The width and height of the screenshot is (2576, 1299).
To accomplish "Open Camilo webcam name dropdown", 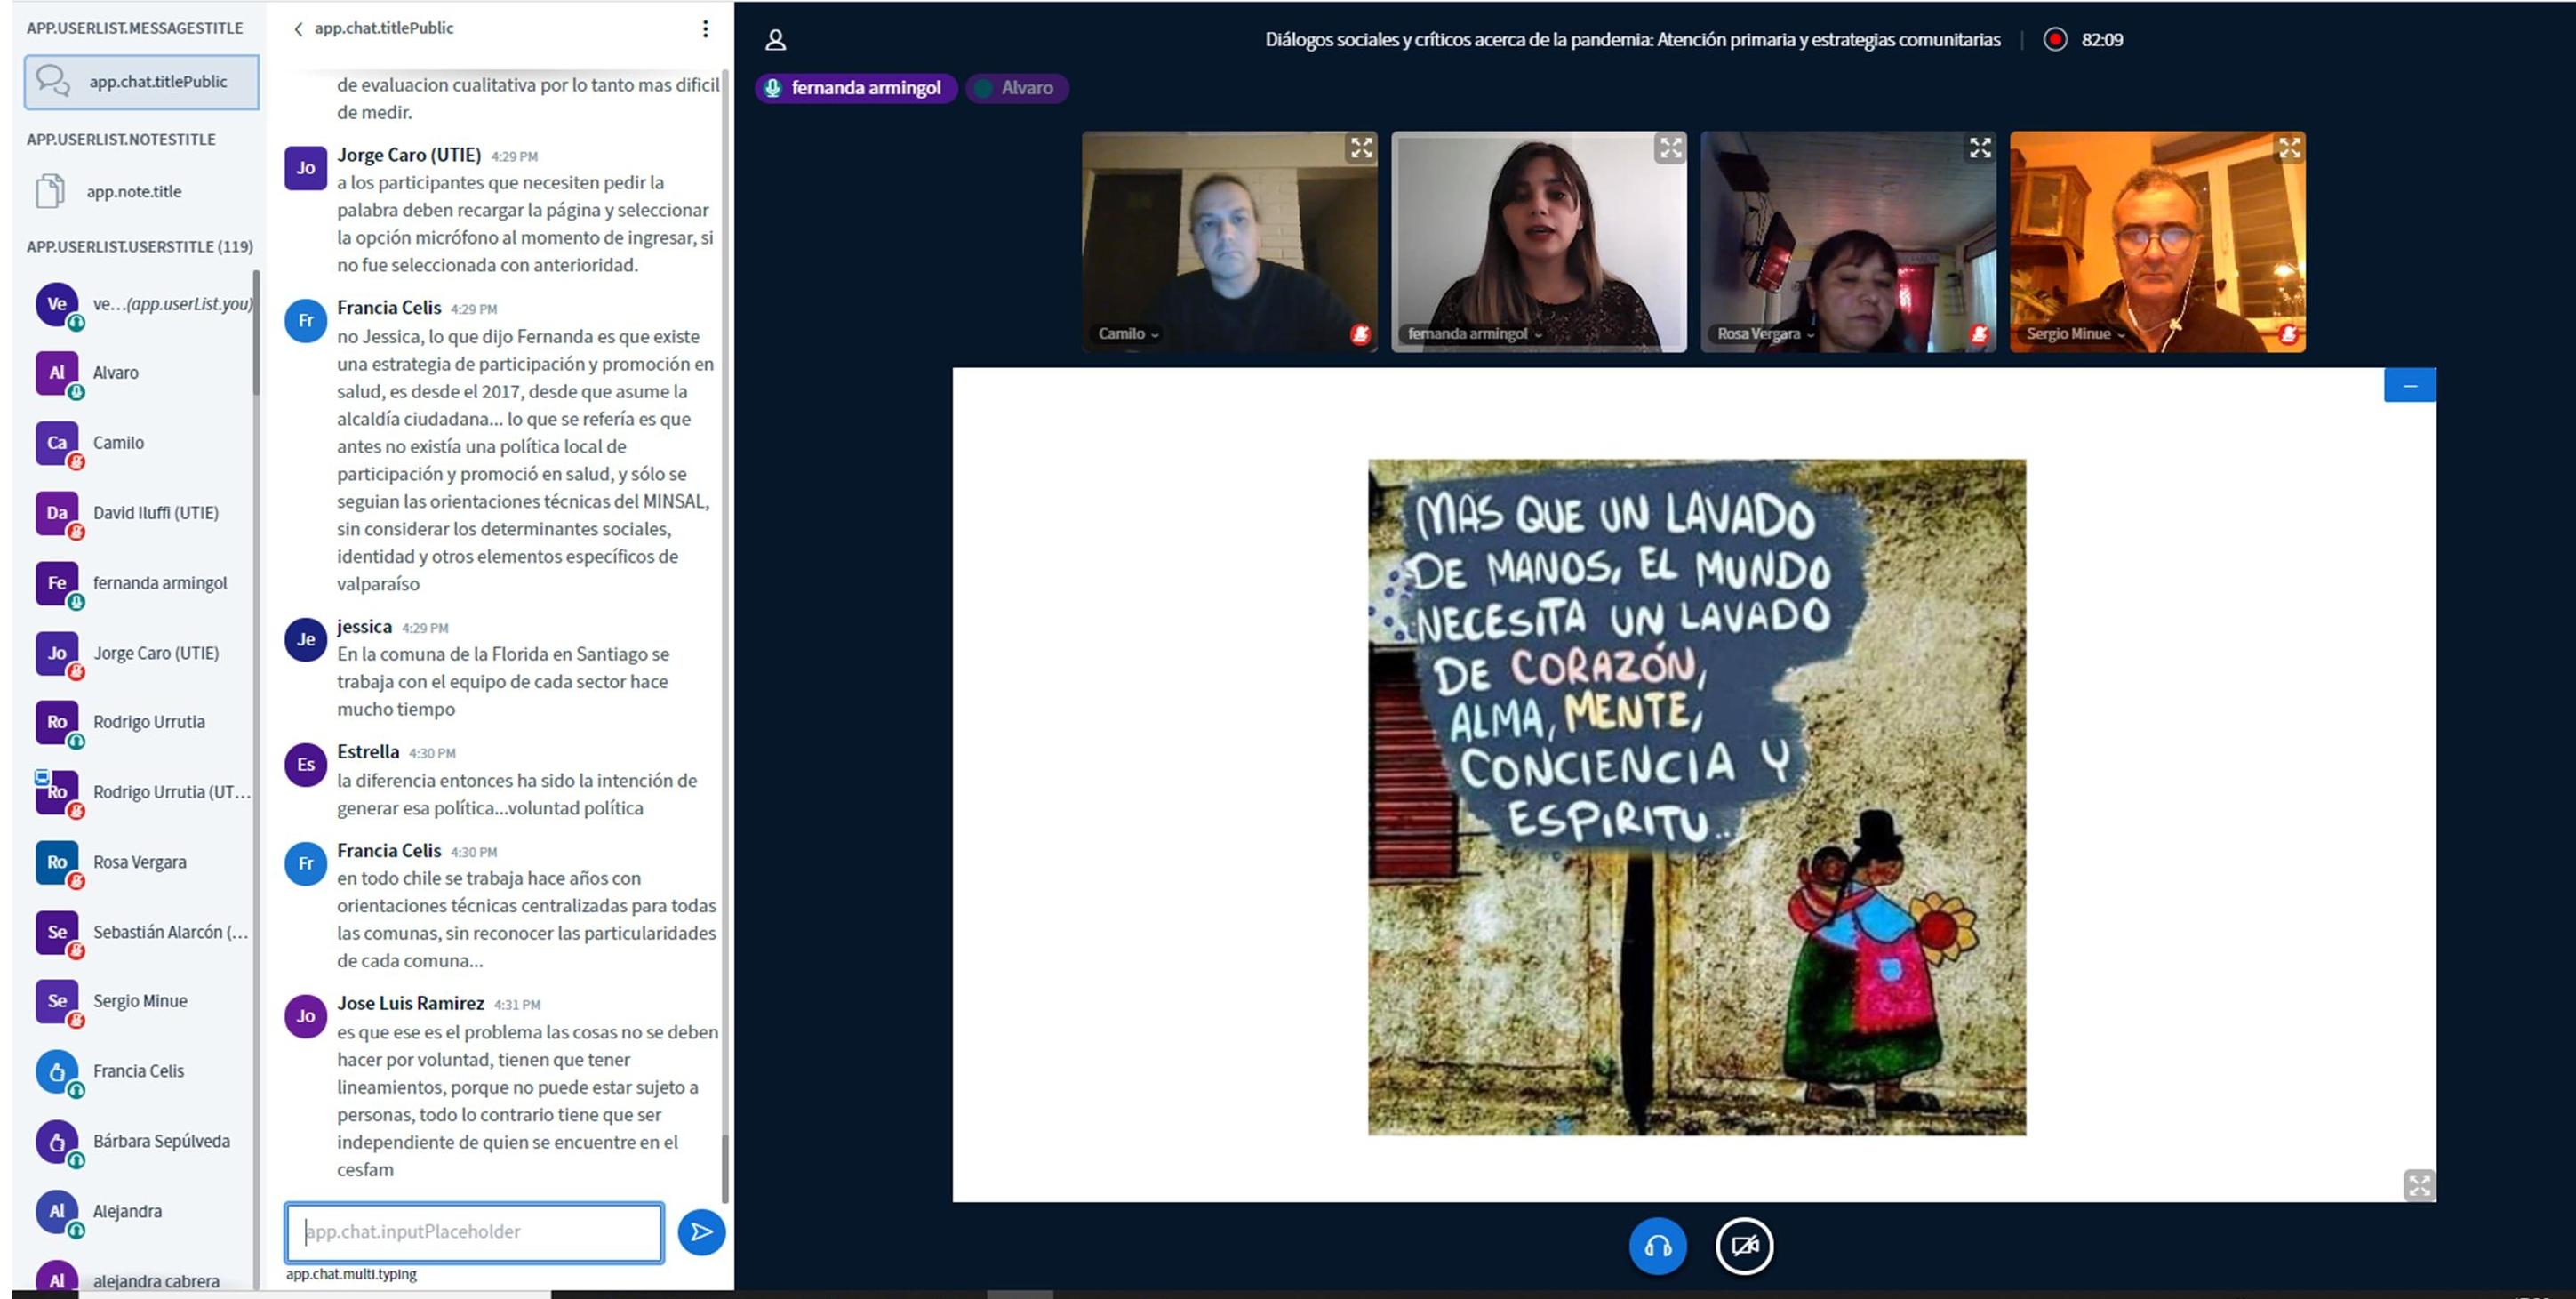I will (1128, 334).
